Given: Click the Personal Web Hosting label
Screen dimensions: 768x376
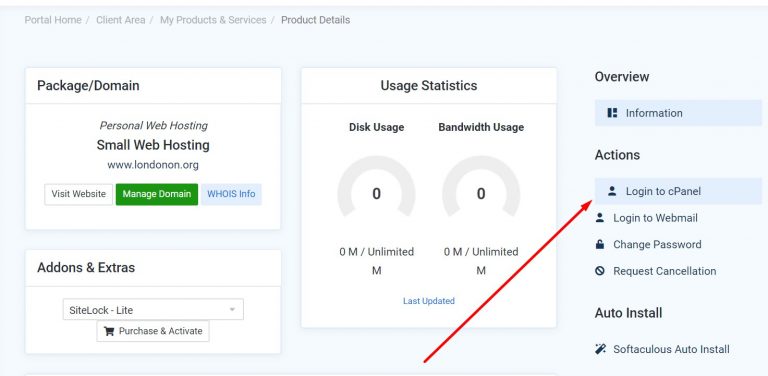Looking at the screenshot, I should tap(153, 126).
